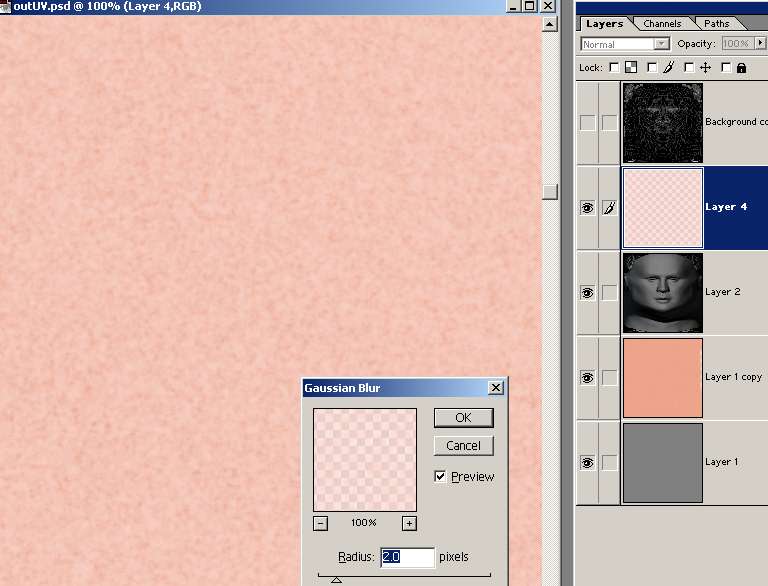Hide Layer 1 copy visibility eye
Screen dimensions: 768x586
[587, 378]
